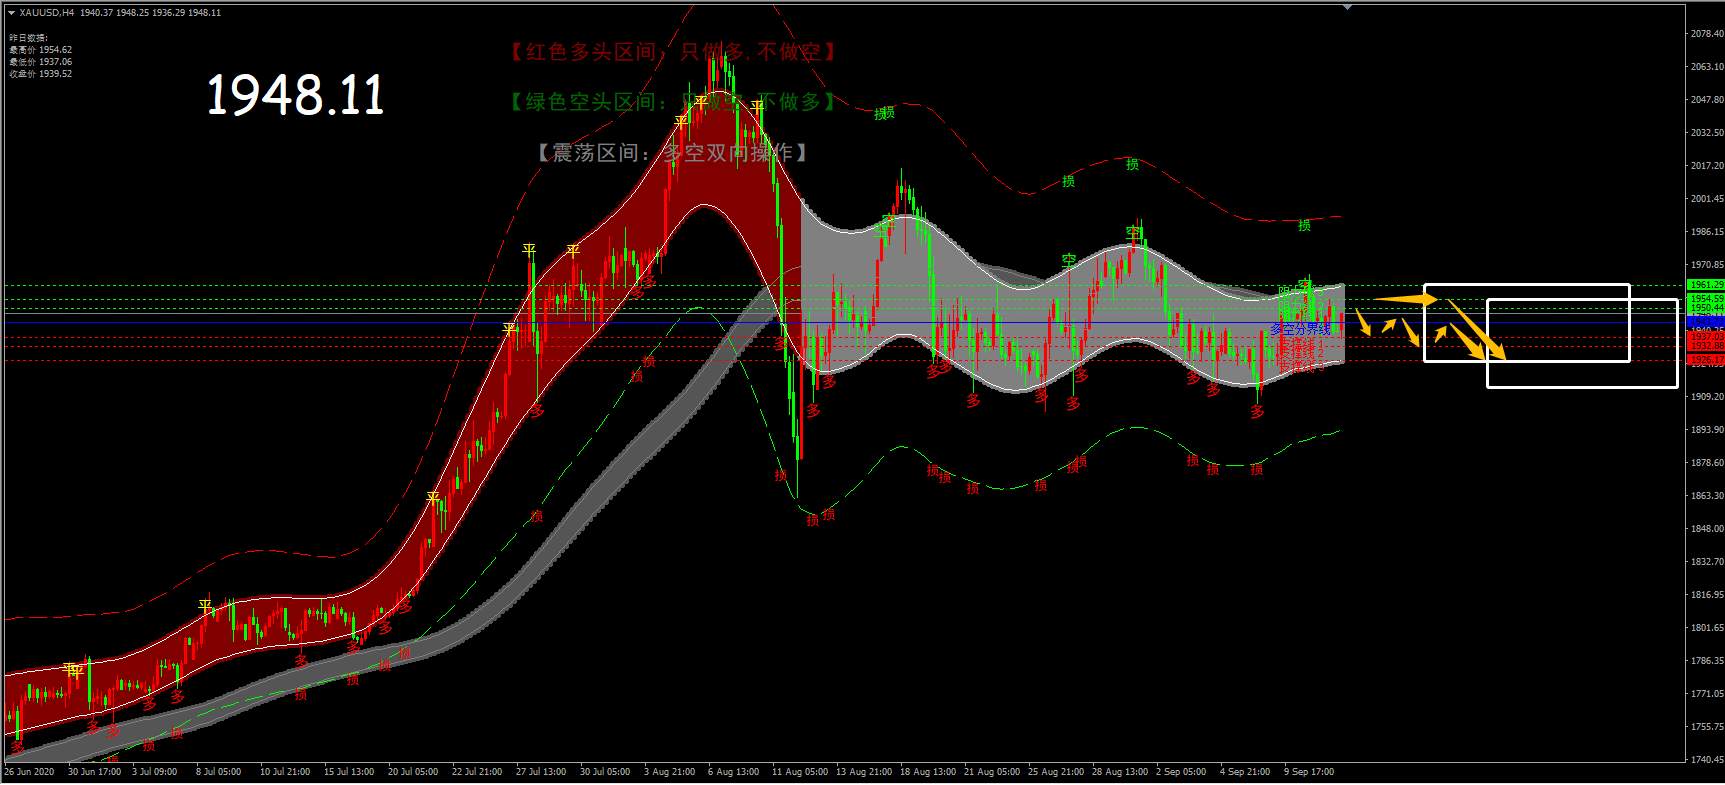
Task: Click the OHLC values 1940.37 1948.25 1936.29 1948.11
Action: coord(150,13)
